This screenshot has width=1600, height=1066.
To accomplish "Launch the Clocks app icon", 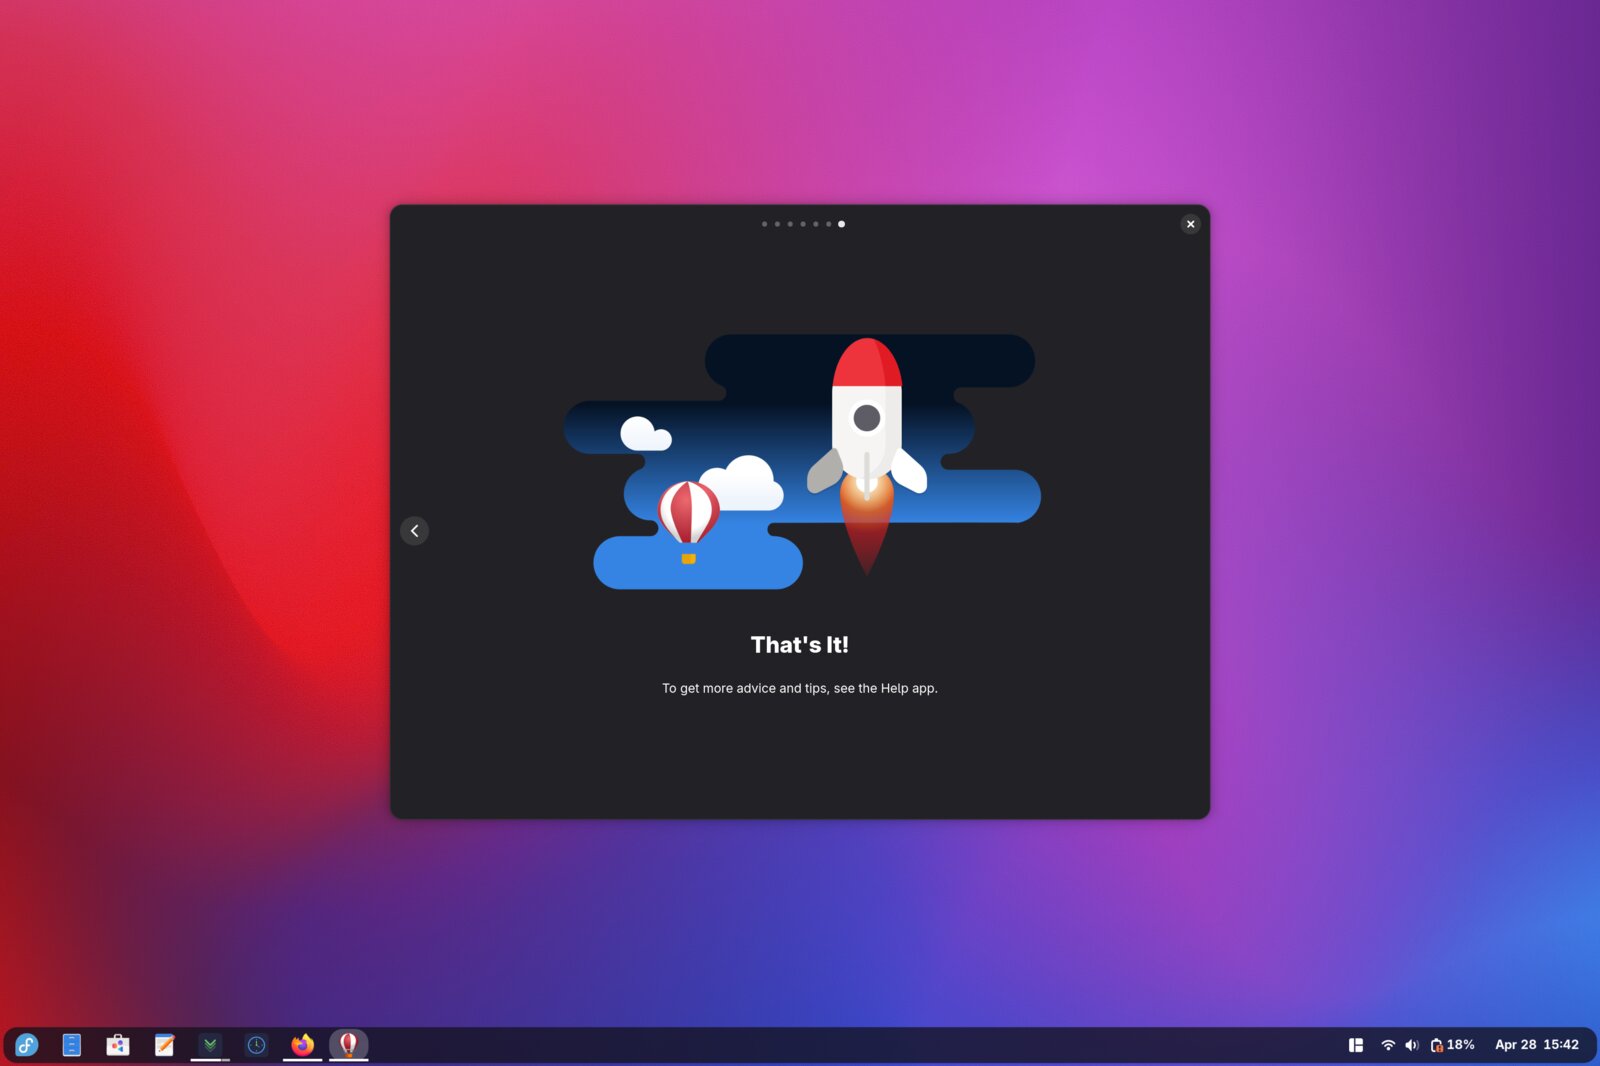I will coord(257,1045).
